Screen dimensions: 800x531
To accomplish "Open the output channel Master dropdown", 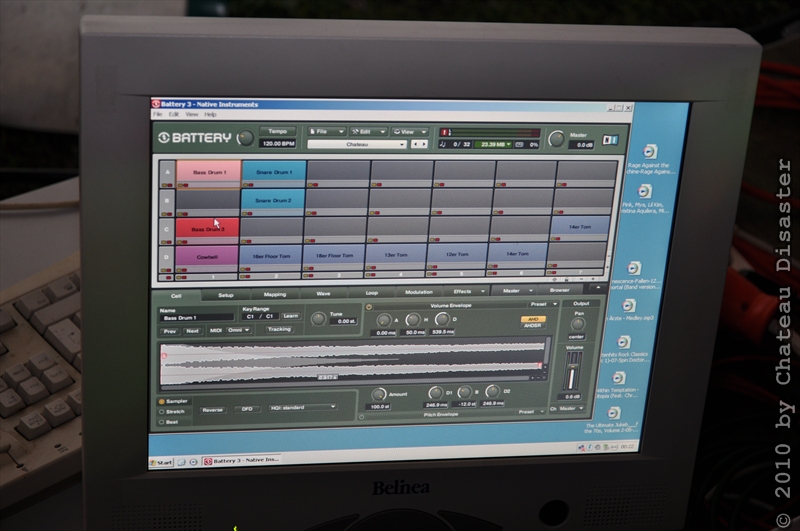I will coord(570,409).
